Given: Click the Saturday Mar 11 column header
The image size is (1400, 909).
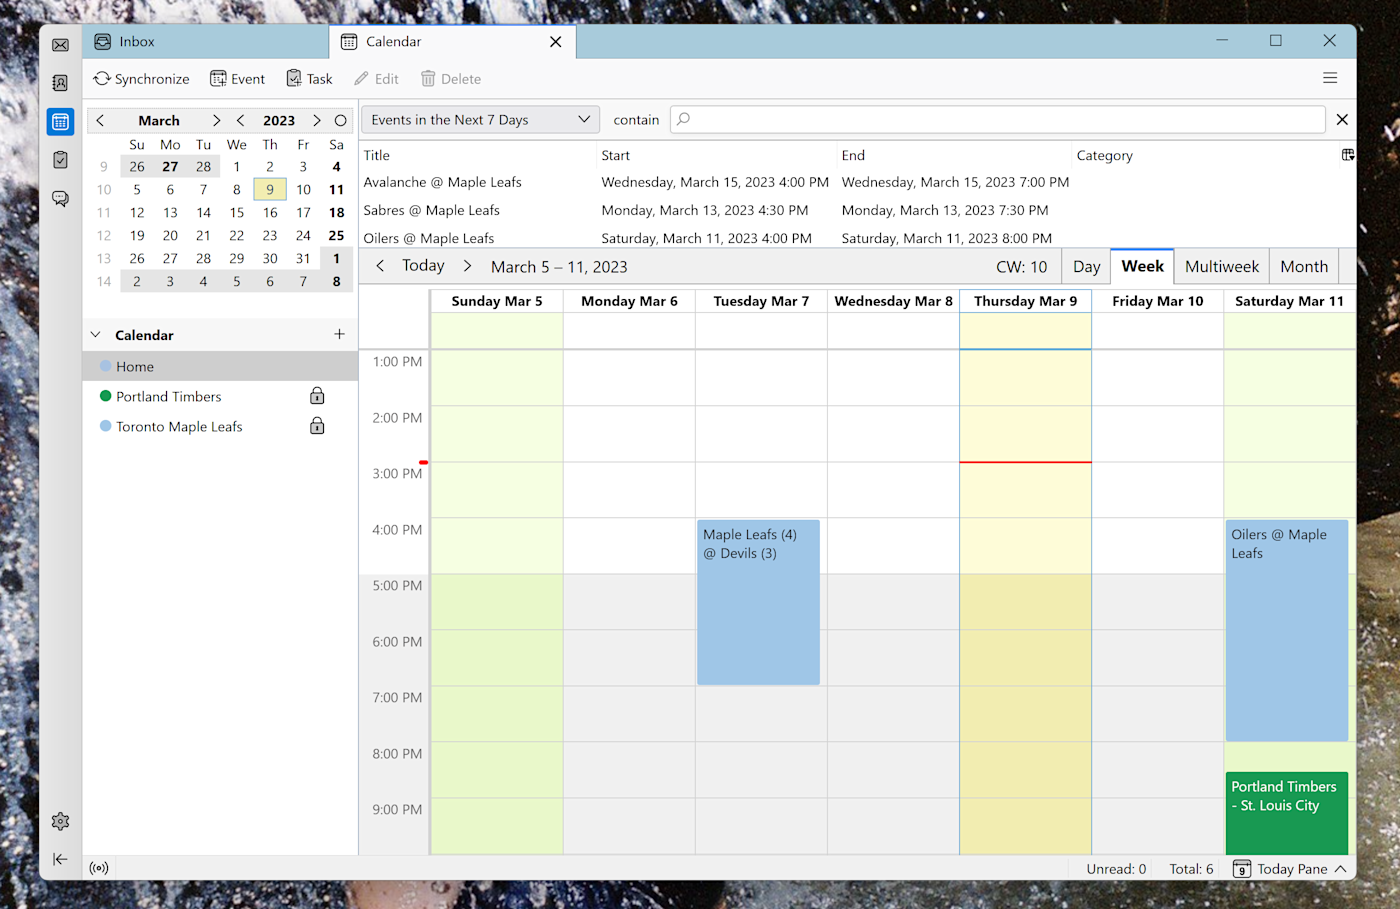Looking at the screenshot, I should (x=1289, y=301).
